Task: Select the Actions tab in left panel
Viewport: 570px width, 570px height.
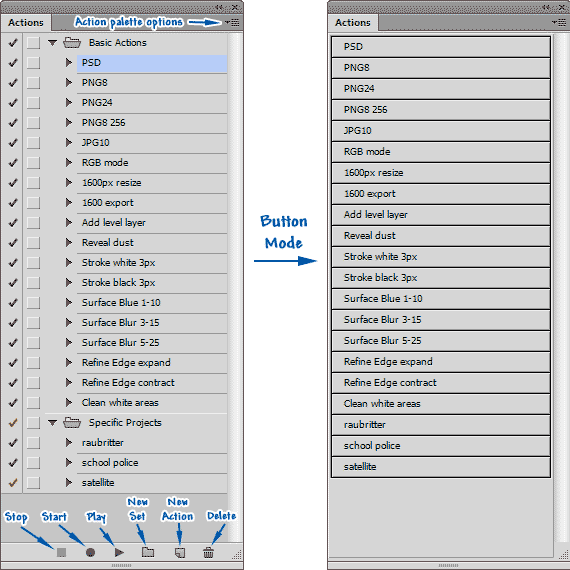Action: pos(26,23)
